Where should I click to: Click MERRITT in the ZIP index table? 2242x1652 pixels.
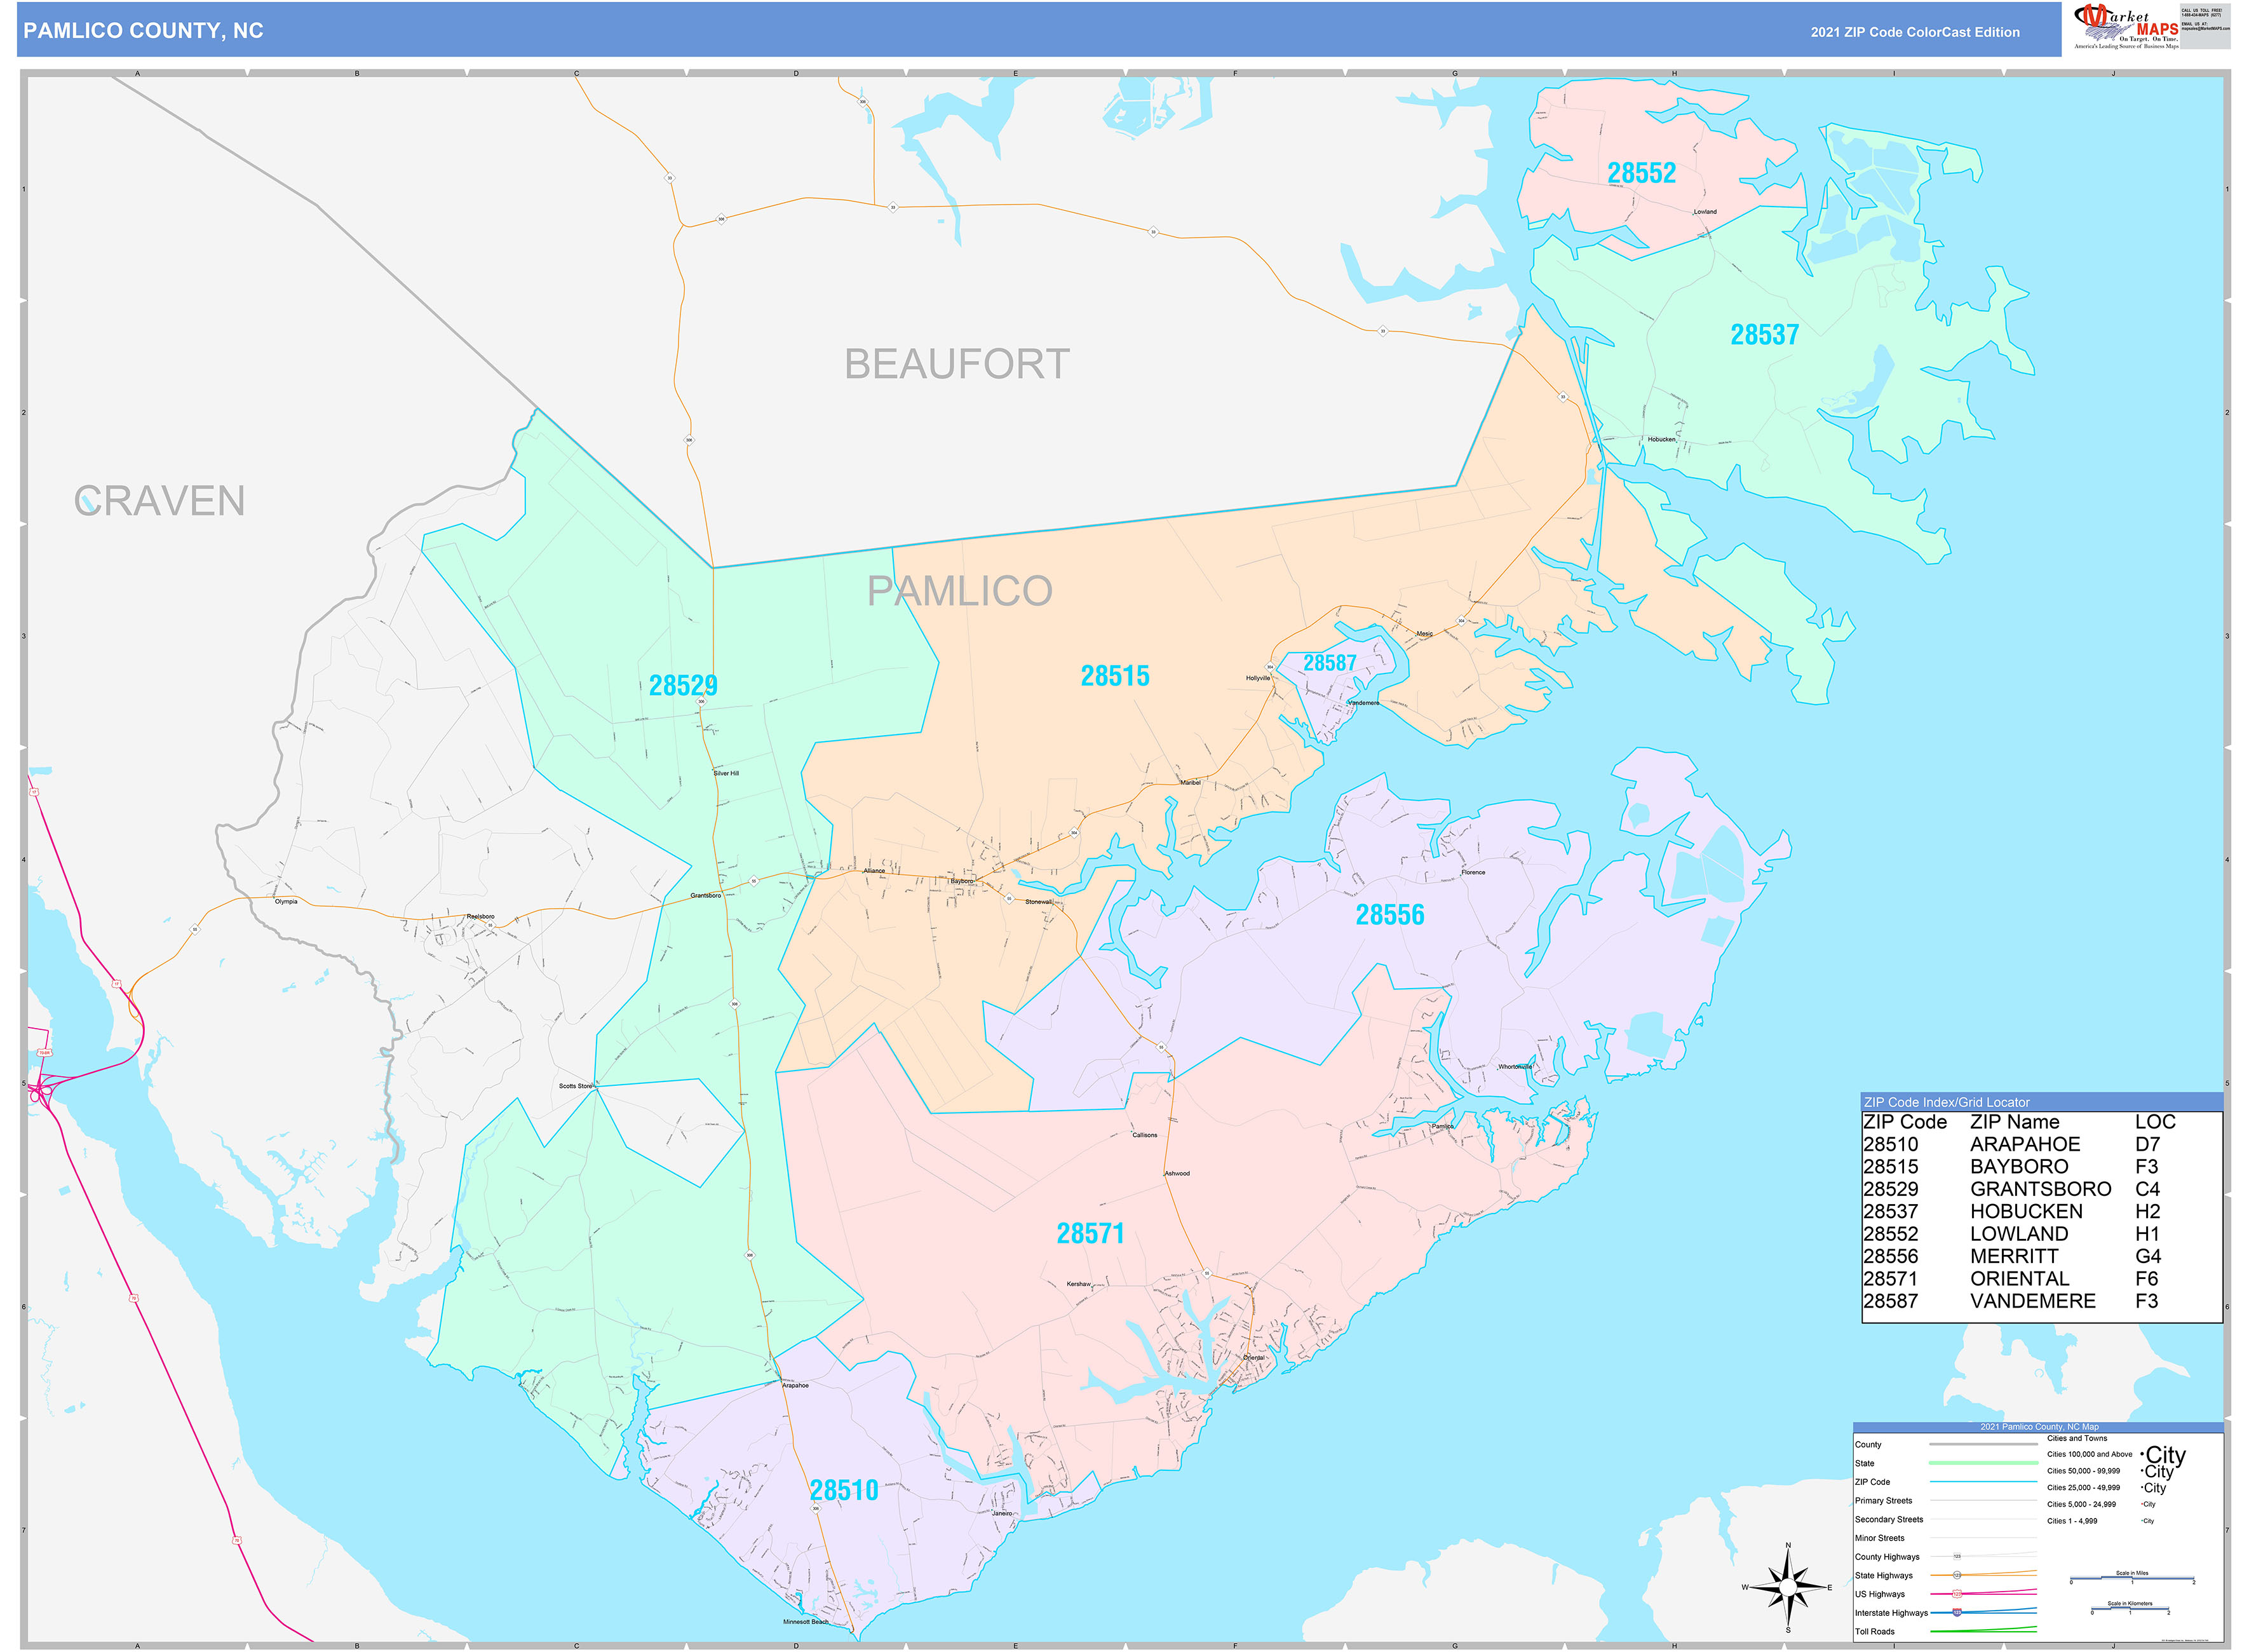pos(2014,1256)
